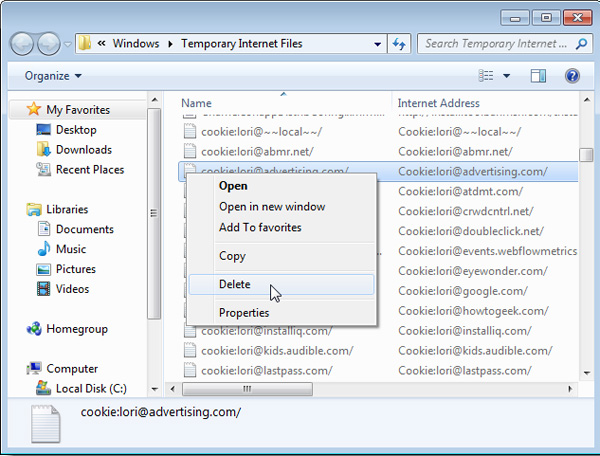Click the refresh button beside address bar
Screen dimensions: 600x456
[x=401, y=44]
